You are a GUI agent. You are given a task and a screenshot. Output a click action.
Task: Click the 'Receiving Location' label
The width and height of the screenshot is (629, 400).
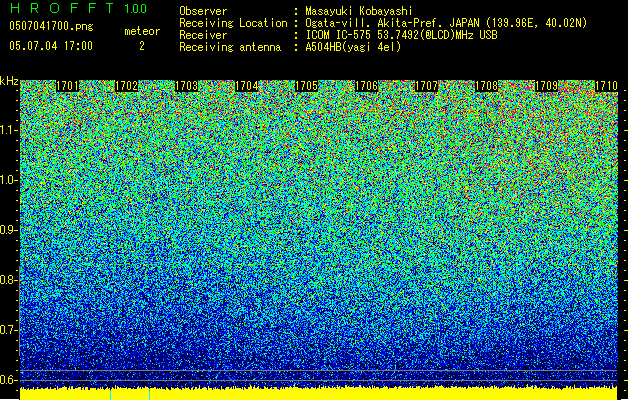[x=233, y=23]
